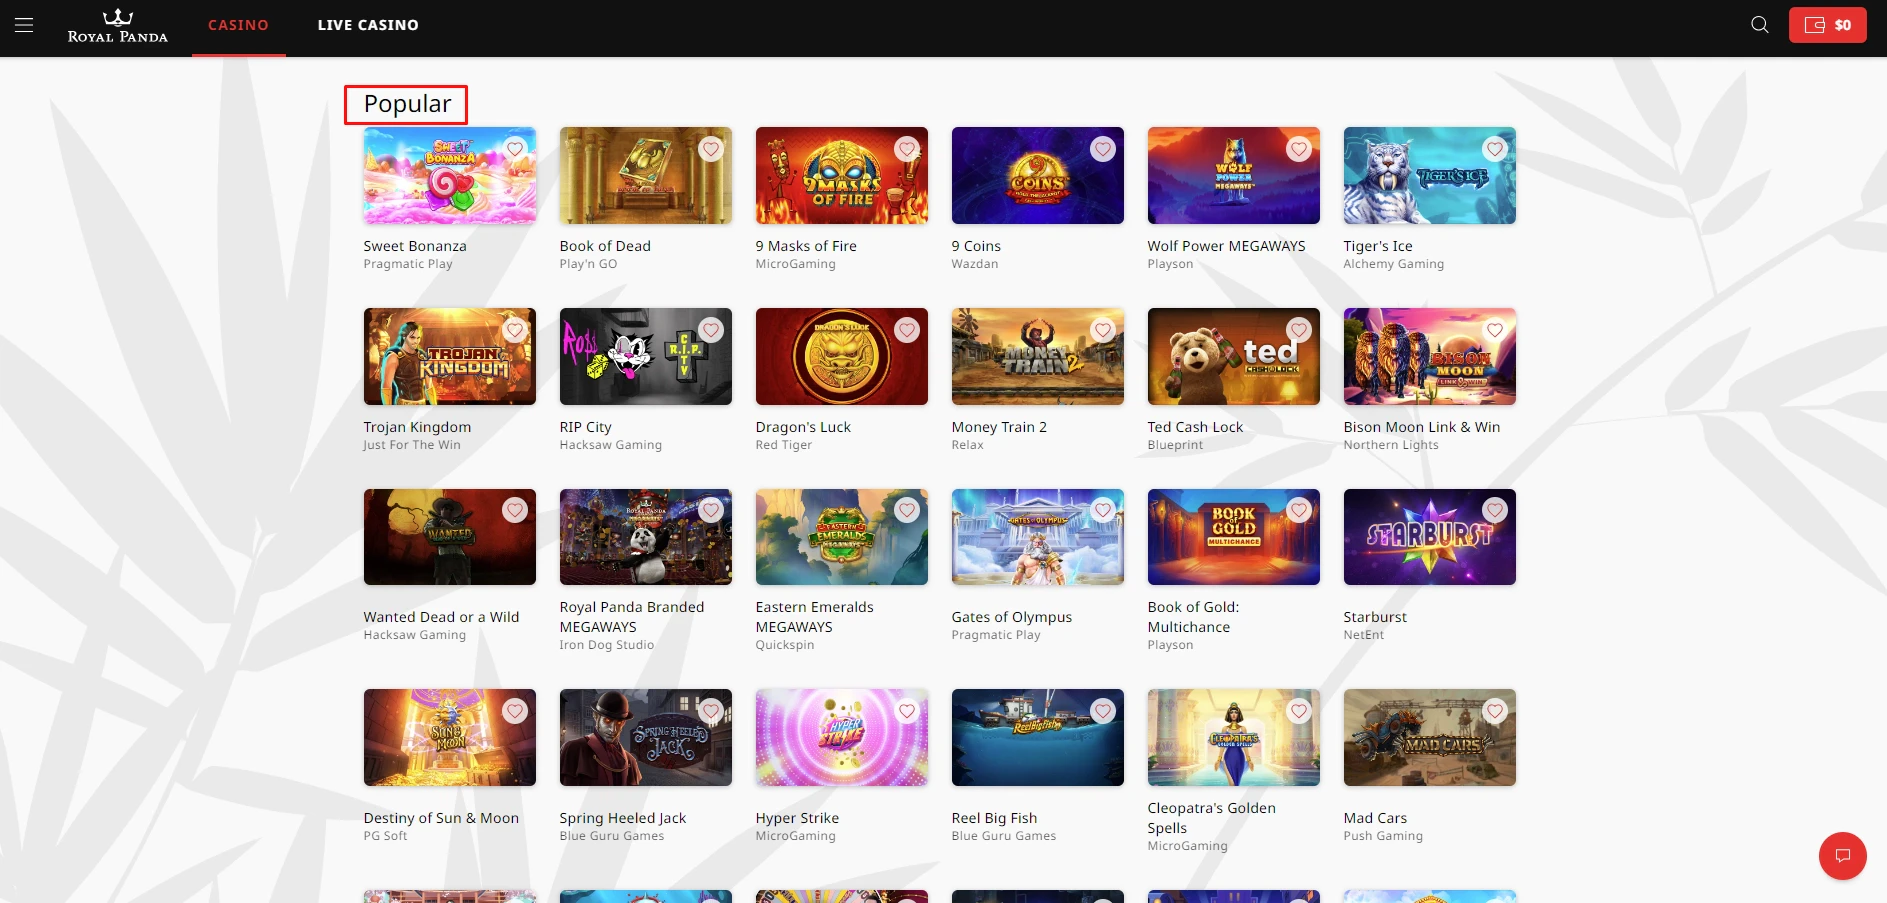
Task: Favorite Sweet Bonanza with heart icon
Action: point(515,149)
